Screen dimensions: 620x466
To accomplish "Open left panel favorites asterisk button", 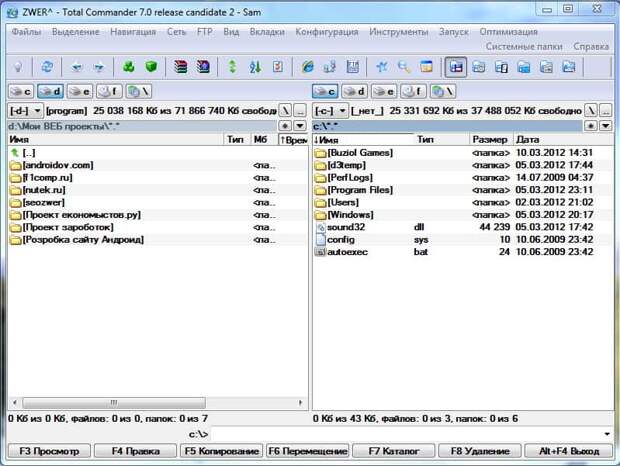I will [285, 126].
